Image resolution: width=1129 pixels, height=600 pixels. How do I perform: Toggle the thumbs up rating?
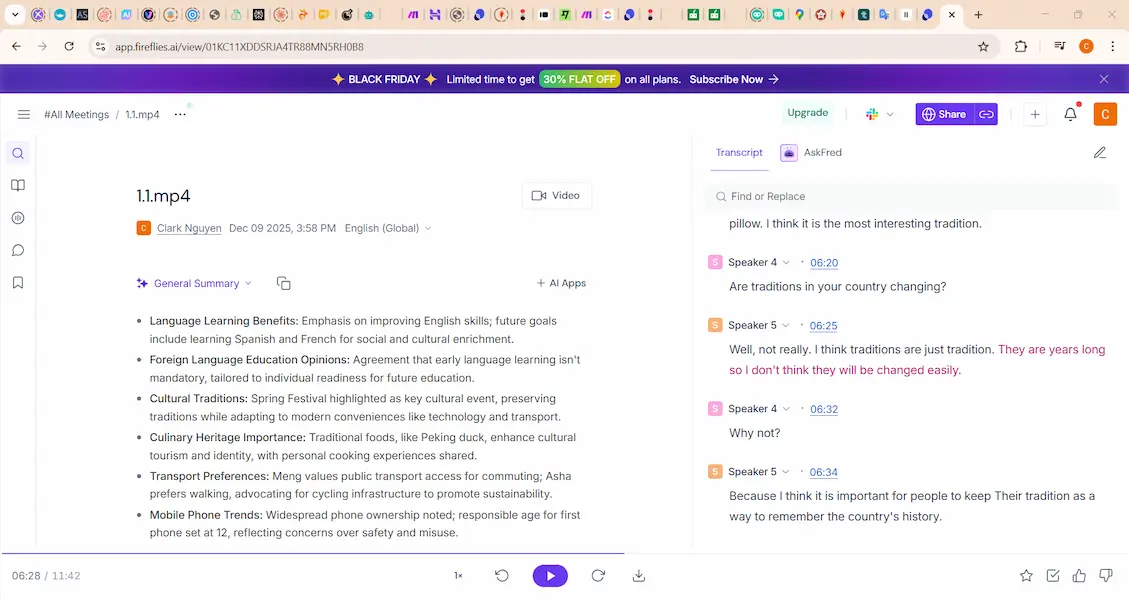pos(1079,576)
